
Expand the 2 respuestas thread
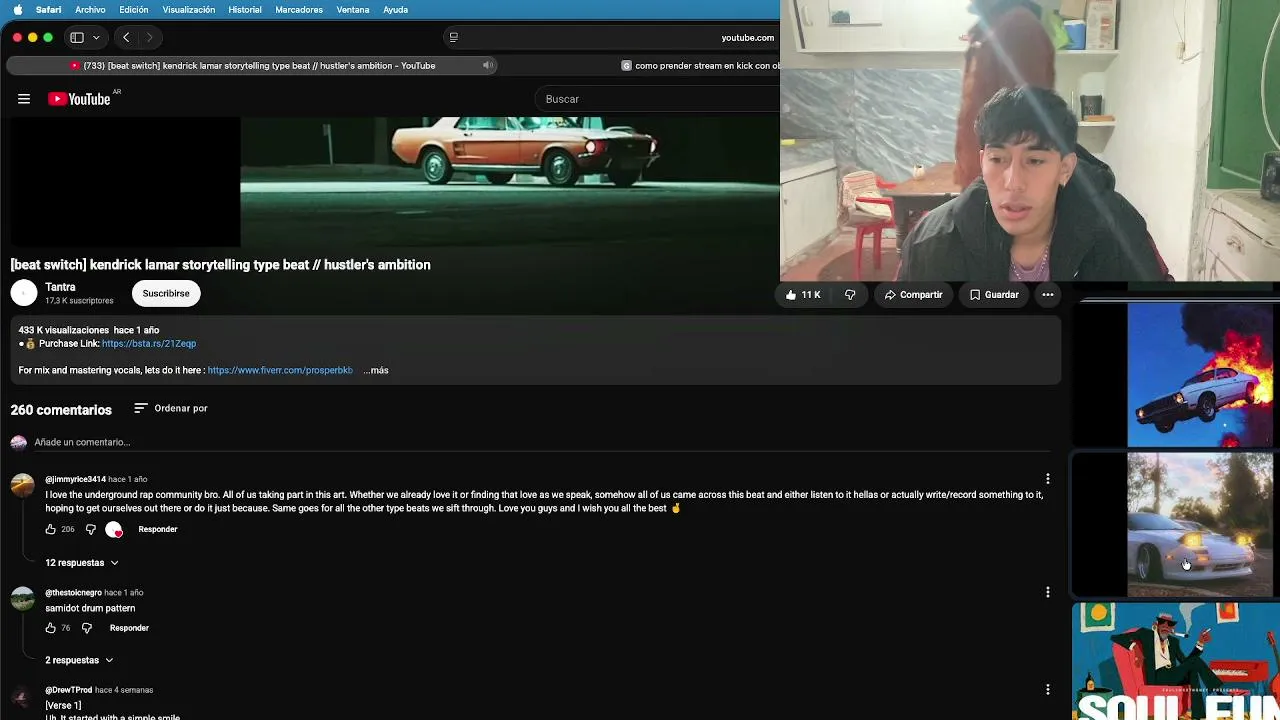pos(79,660)
